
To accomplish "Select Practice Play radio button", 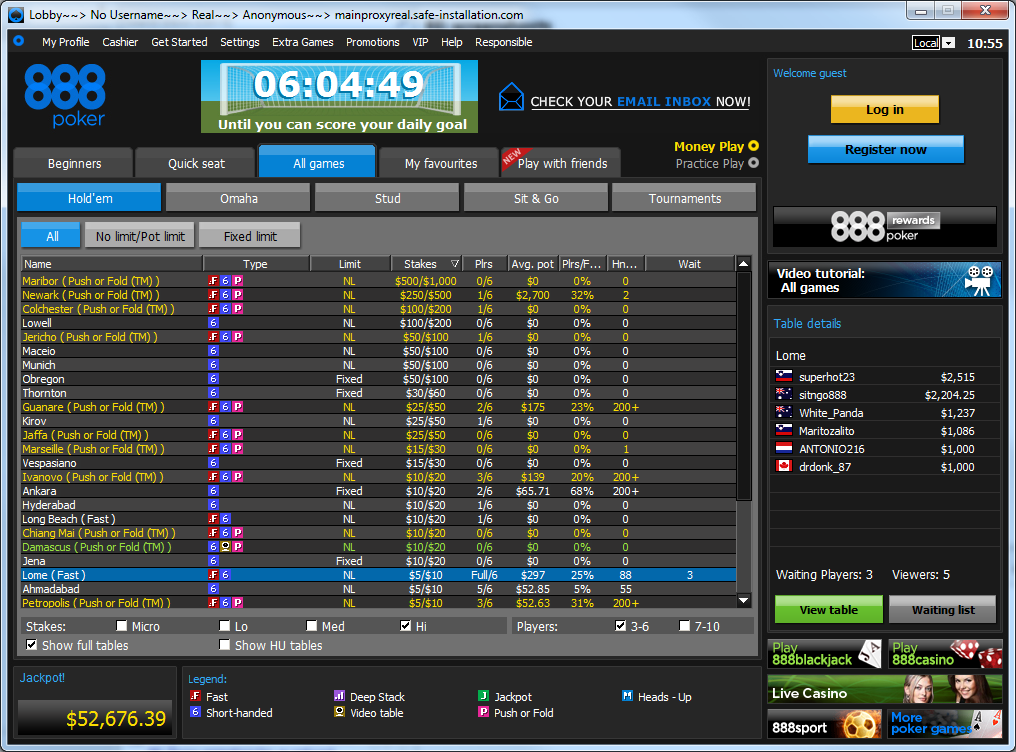I will tap(754, 163).
